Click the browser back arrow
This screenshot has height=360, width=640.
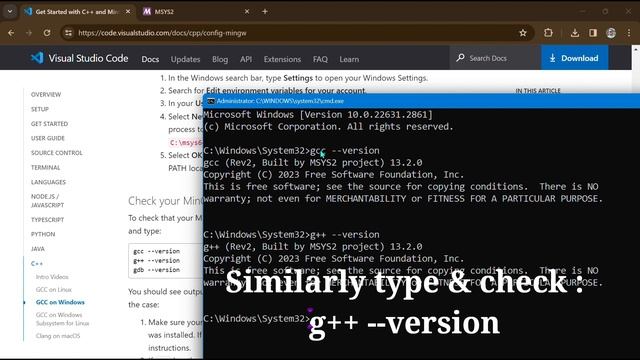[x=11, y=33]
